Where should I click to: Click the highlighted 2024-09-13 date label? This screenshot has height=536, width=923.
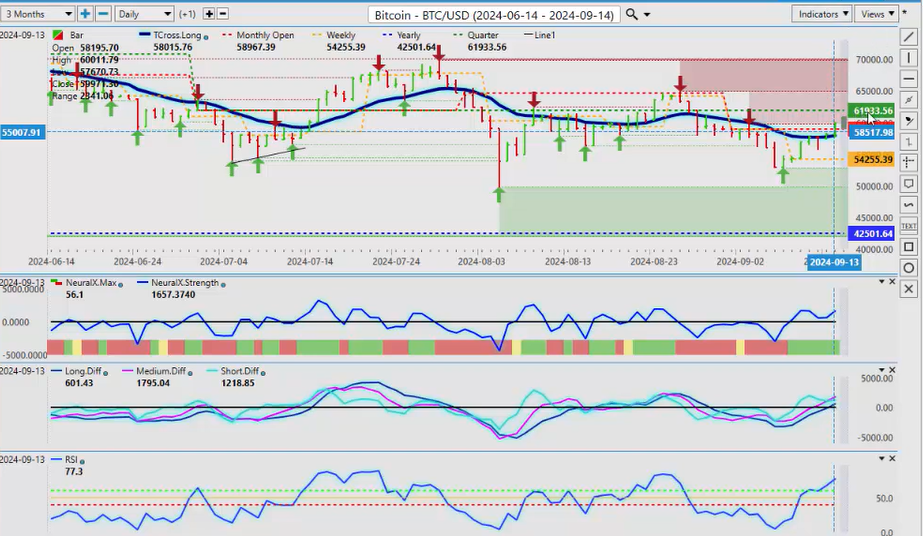pyautogui.click(x=834, y=262)
